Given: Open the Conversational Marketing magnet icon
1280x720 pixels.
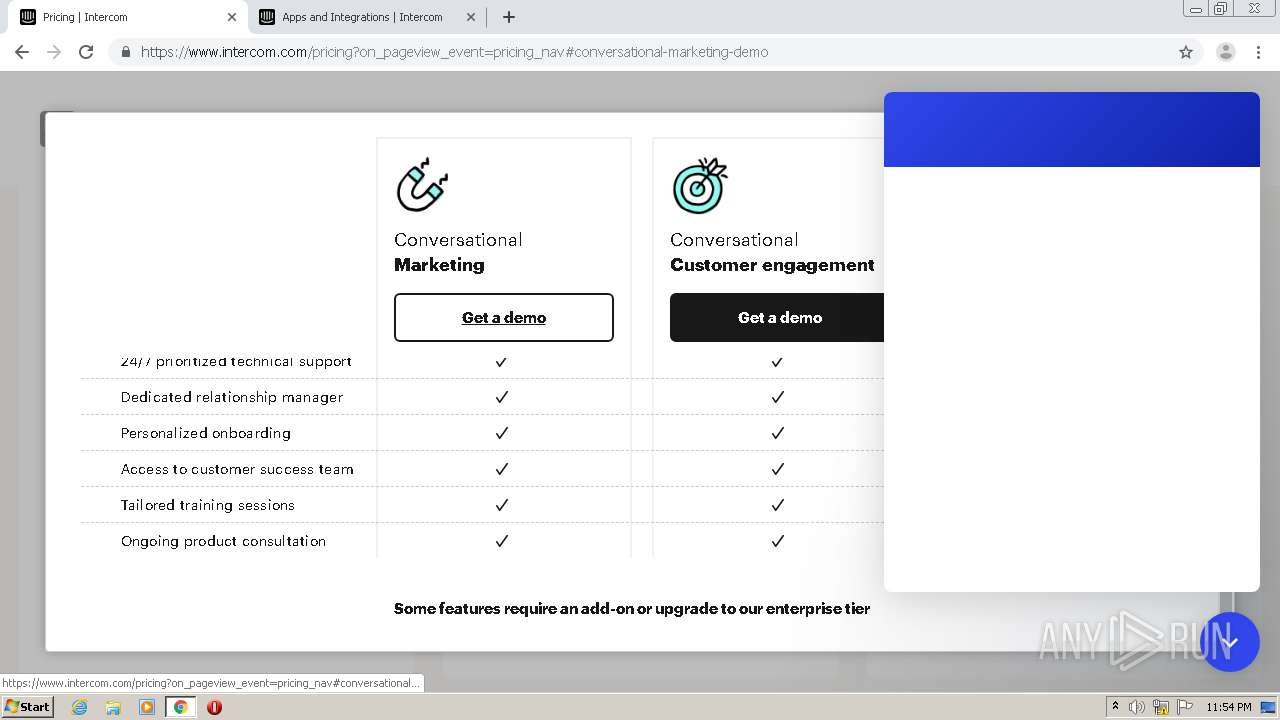Looking at the screenshot, I should (x=422, y=185).
